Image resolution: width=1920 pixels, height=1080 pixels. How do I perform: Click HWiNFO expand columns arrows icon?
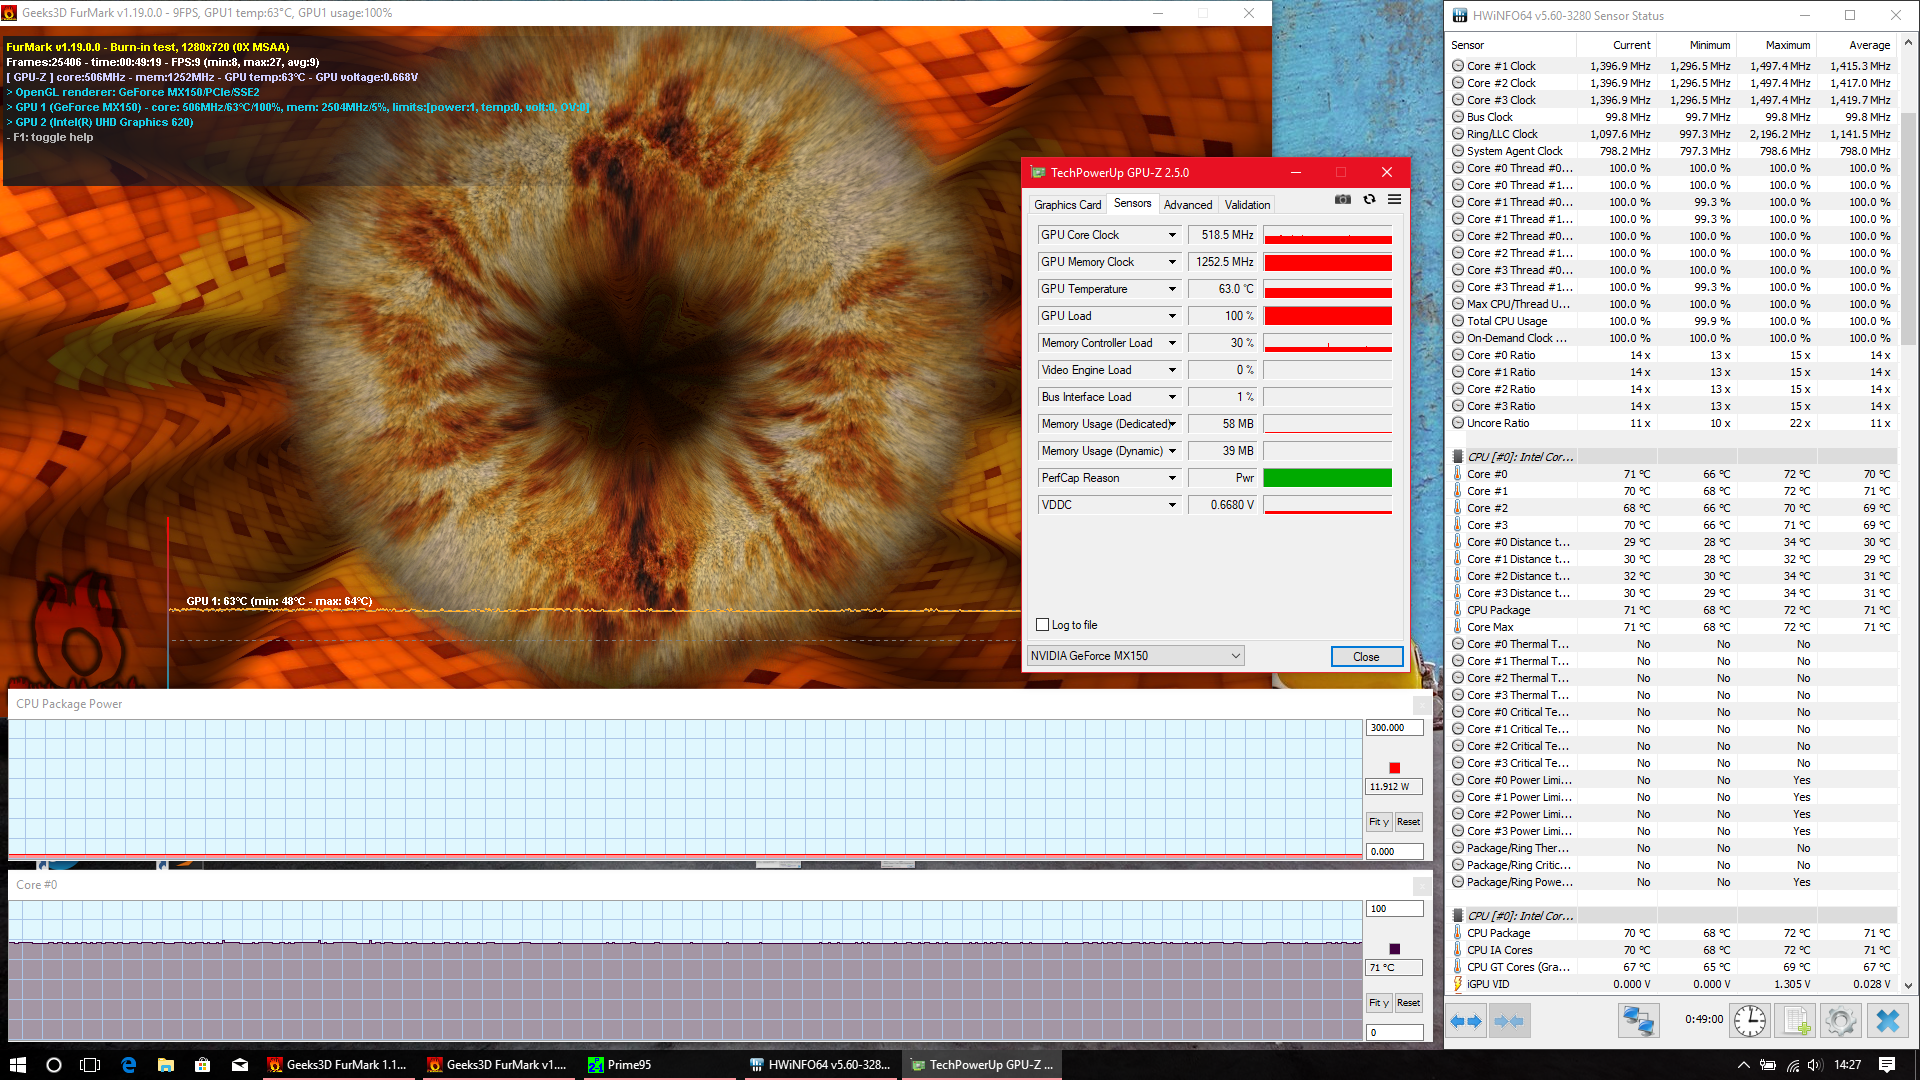pos(1466,1021)
